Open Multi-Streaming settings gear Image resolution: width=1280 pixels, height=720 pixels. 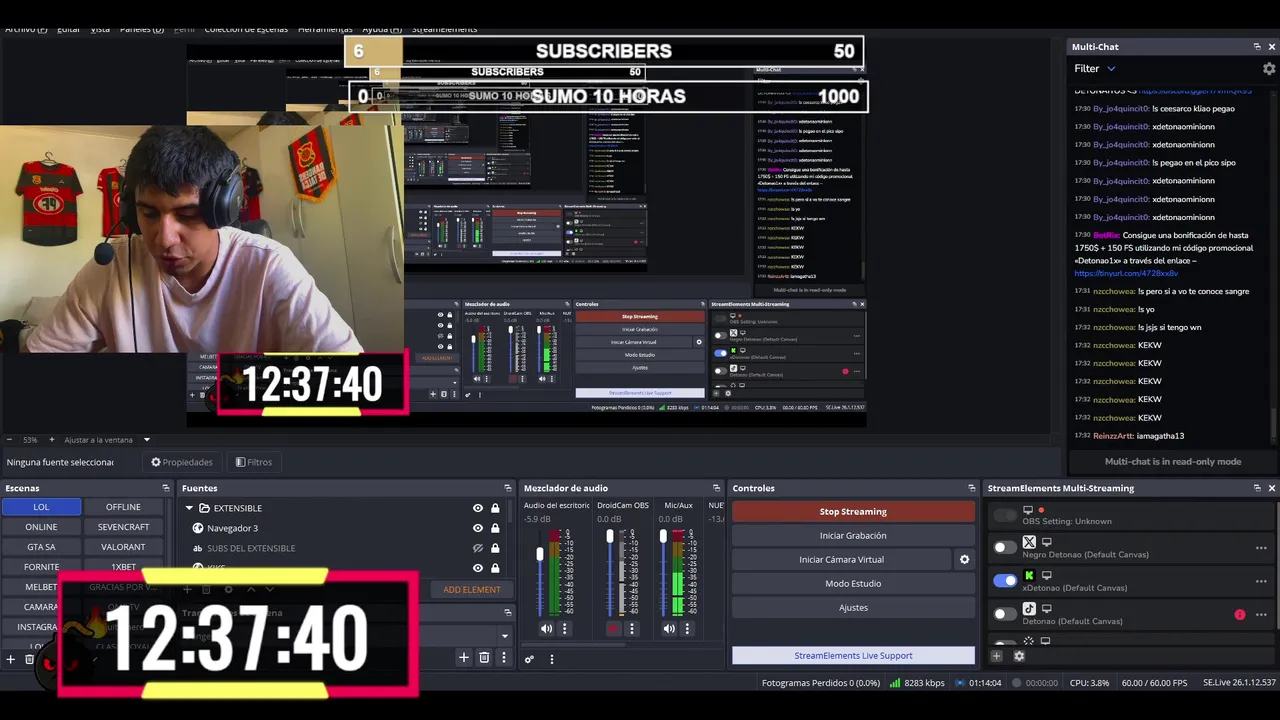pyautogui.click(x=1019, y=656)
